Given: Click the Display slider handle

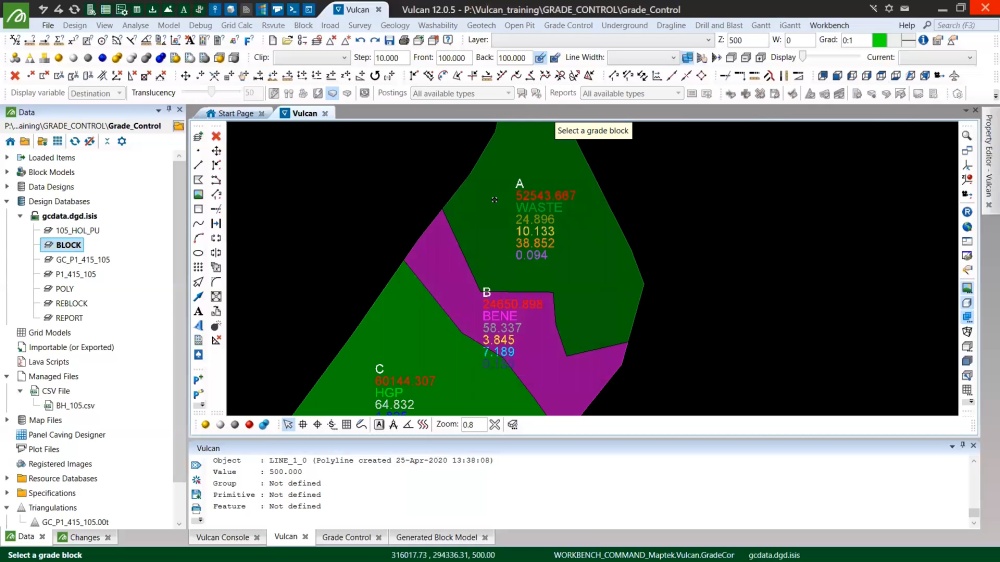Looking at the screenshot, I should 803,57.
